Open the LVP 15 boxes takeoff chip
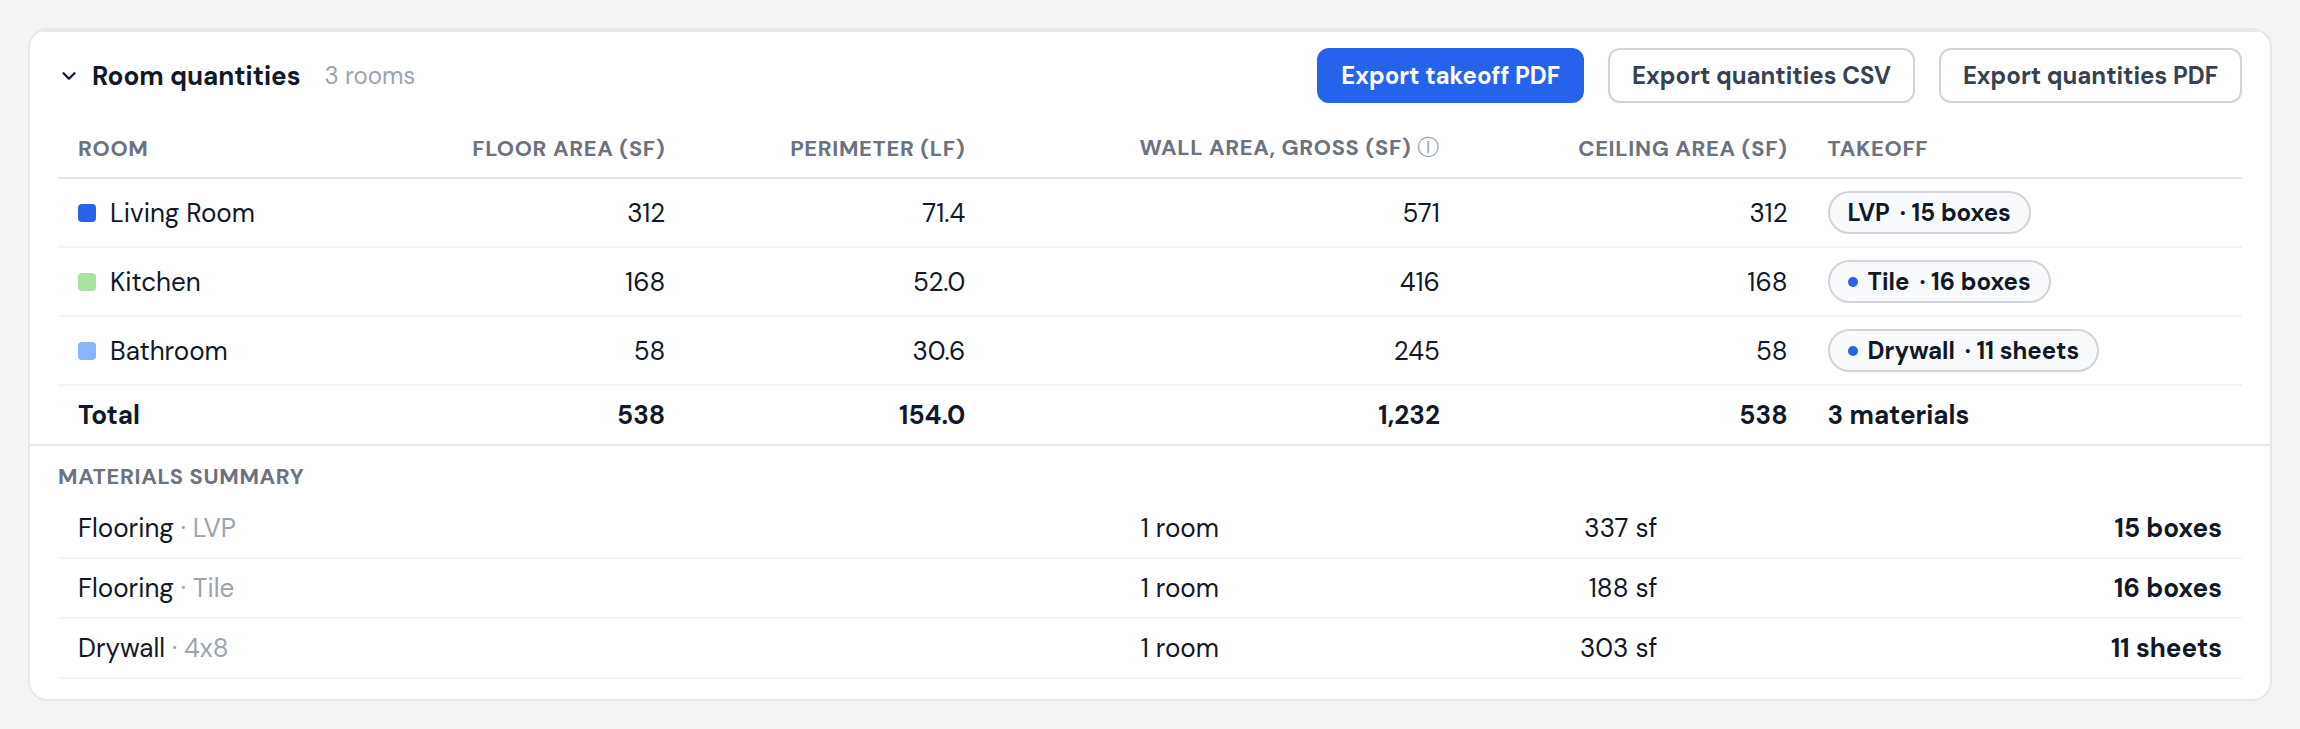 pos(1929,213)
